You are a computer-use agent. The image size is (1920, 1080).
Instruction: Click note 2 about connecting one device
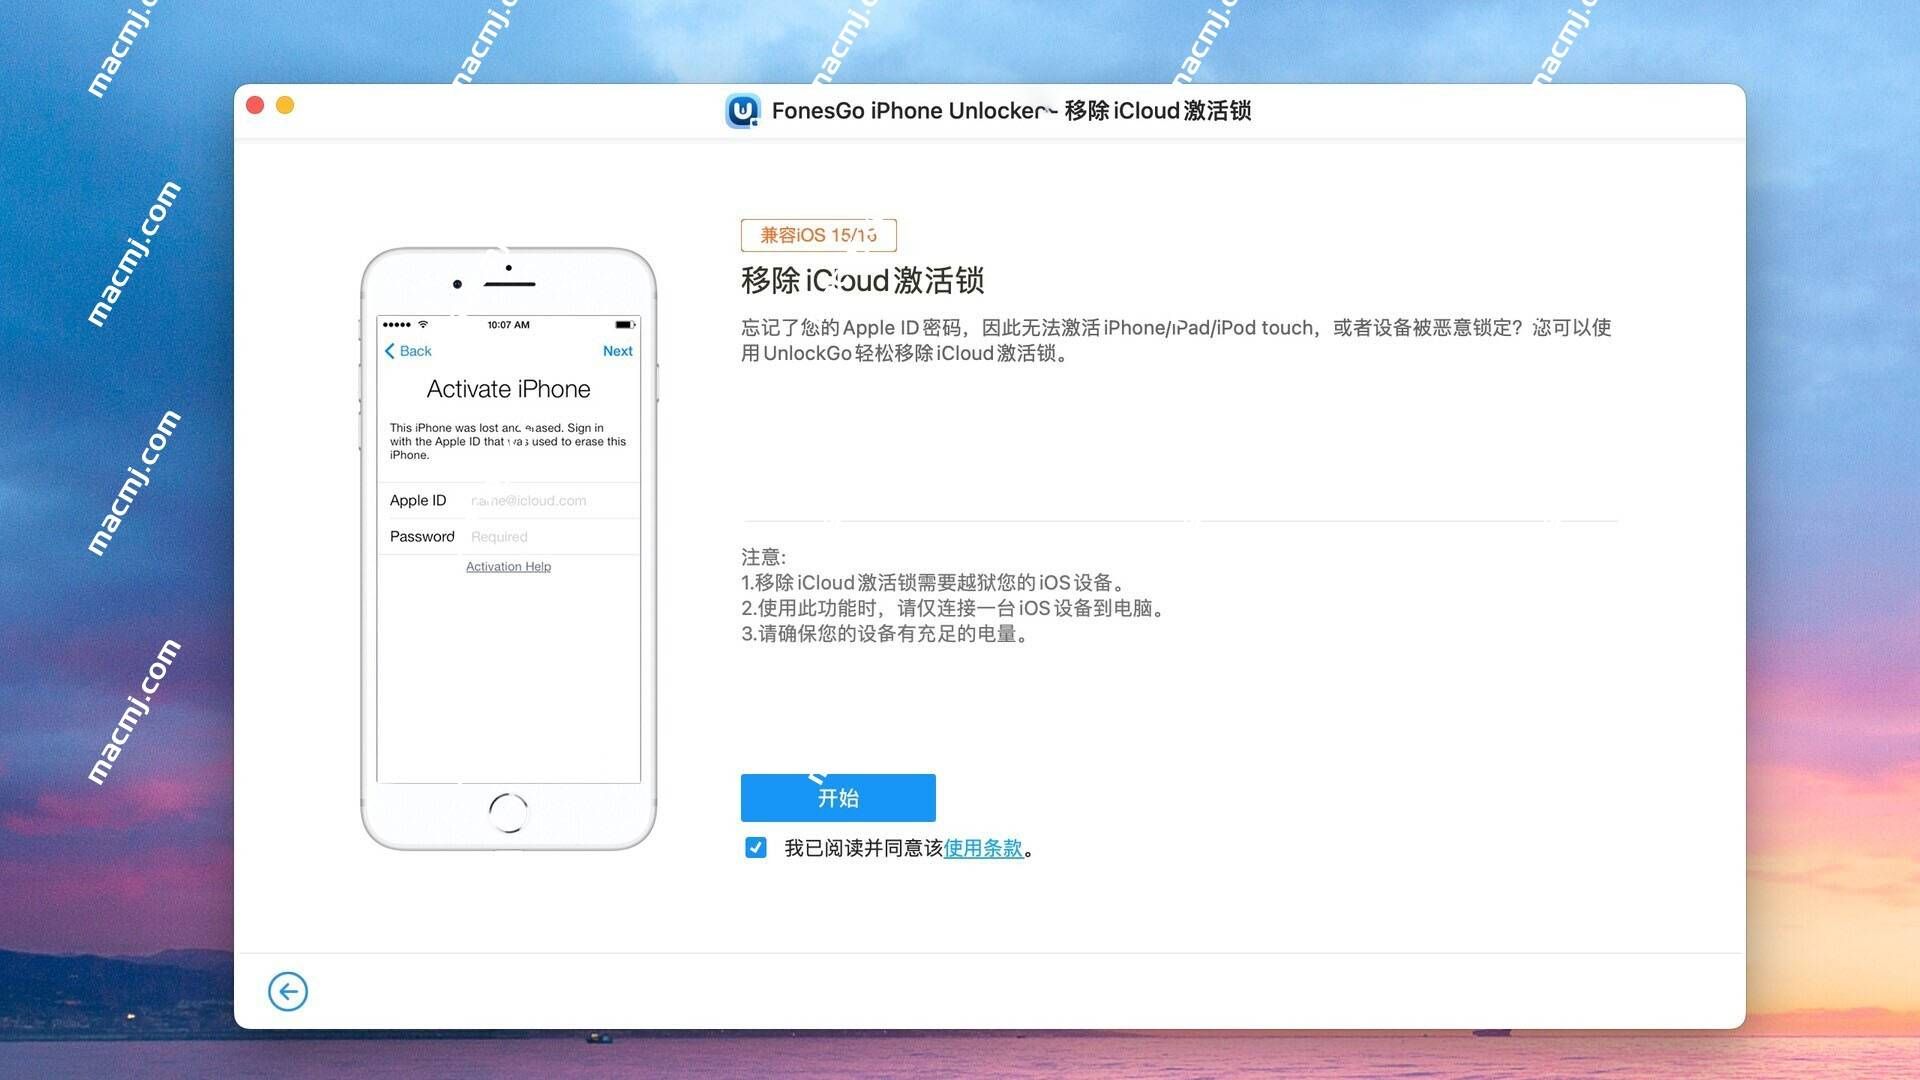(x=955, y=608)
